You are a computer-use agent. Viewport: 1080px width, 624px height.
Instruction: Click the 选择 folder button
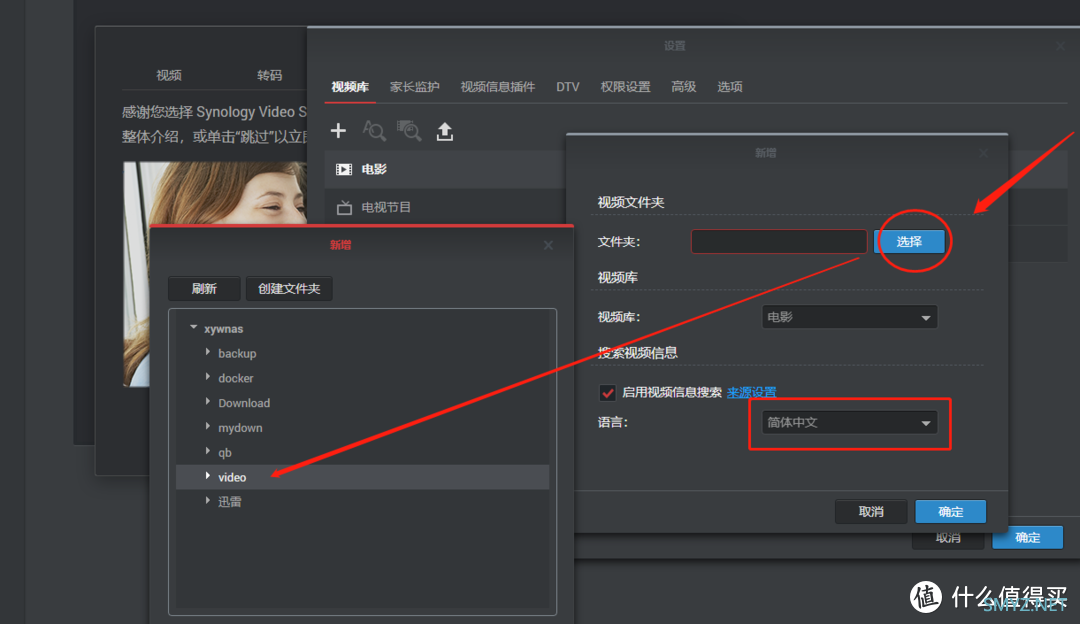click(x=909, y=242)
